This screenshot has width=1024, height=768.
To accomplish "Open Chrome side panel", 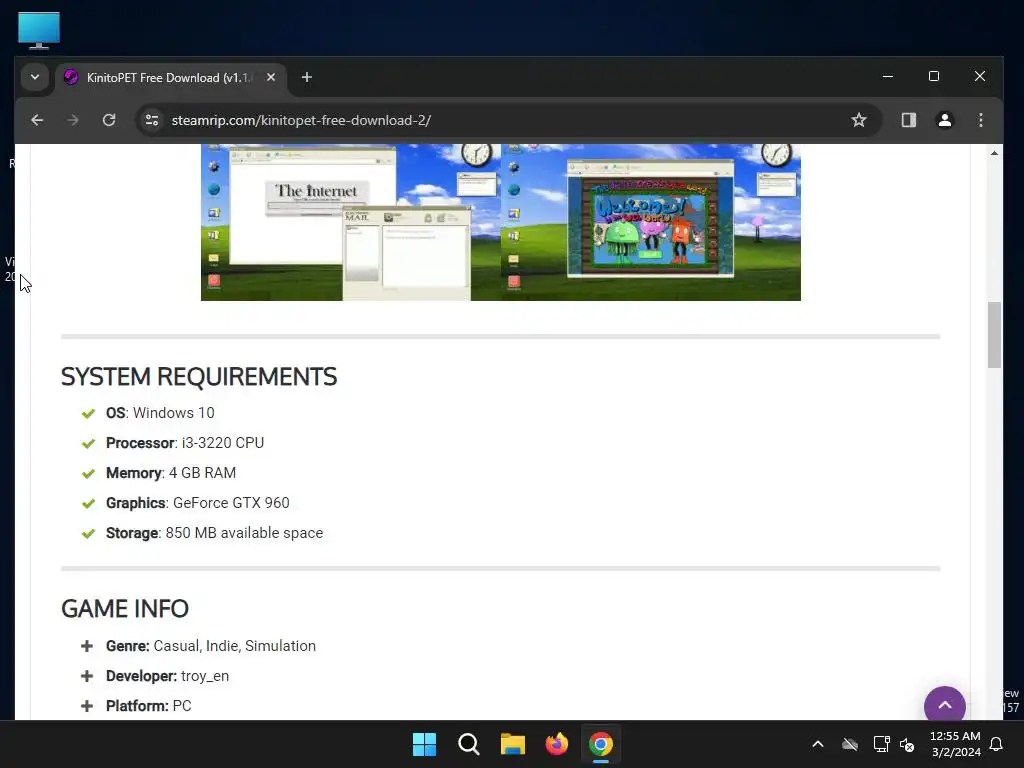I will tap(908, 120).
